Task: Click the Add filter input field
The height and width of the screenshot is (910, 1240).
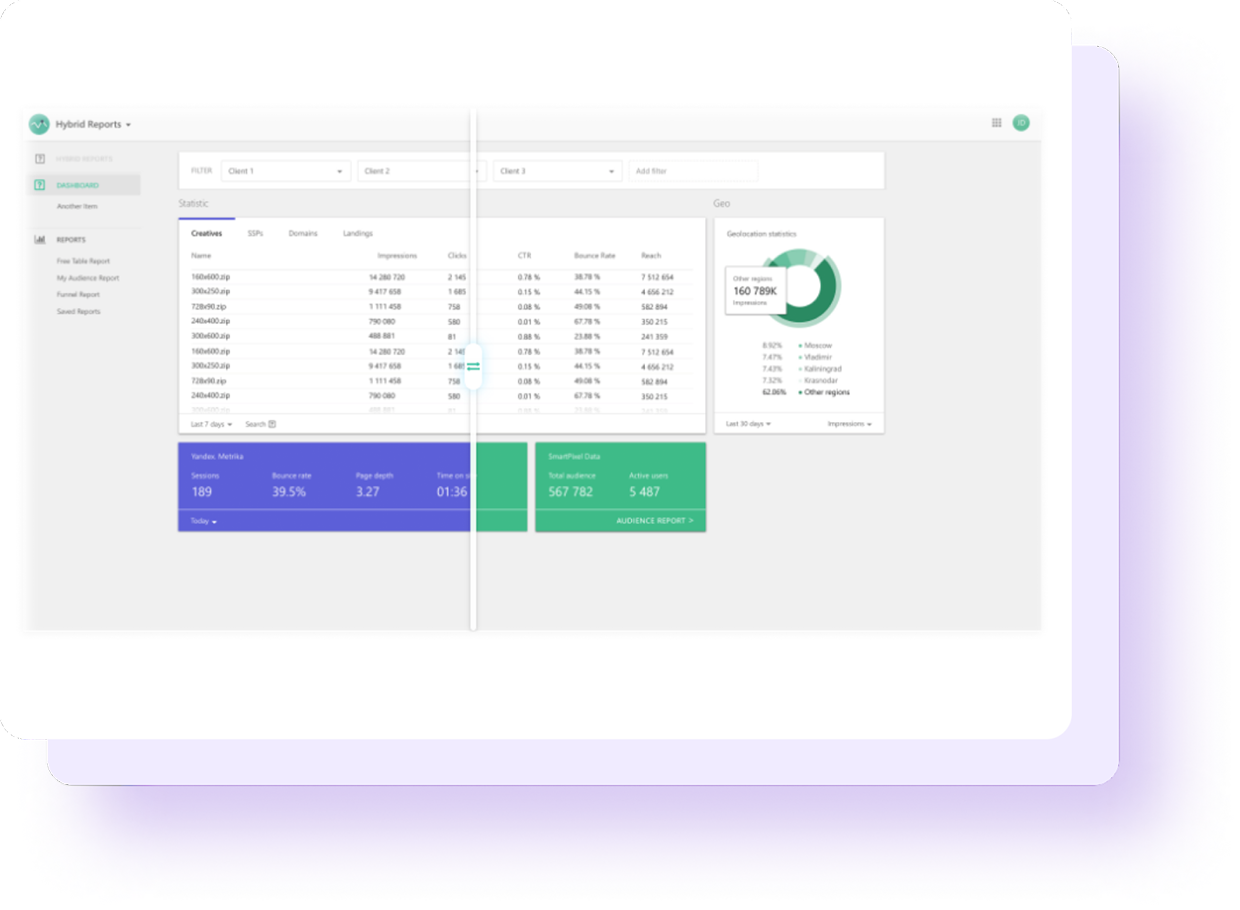Action: point(692,171)
